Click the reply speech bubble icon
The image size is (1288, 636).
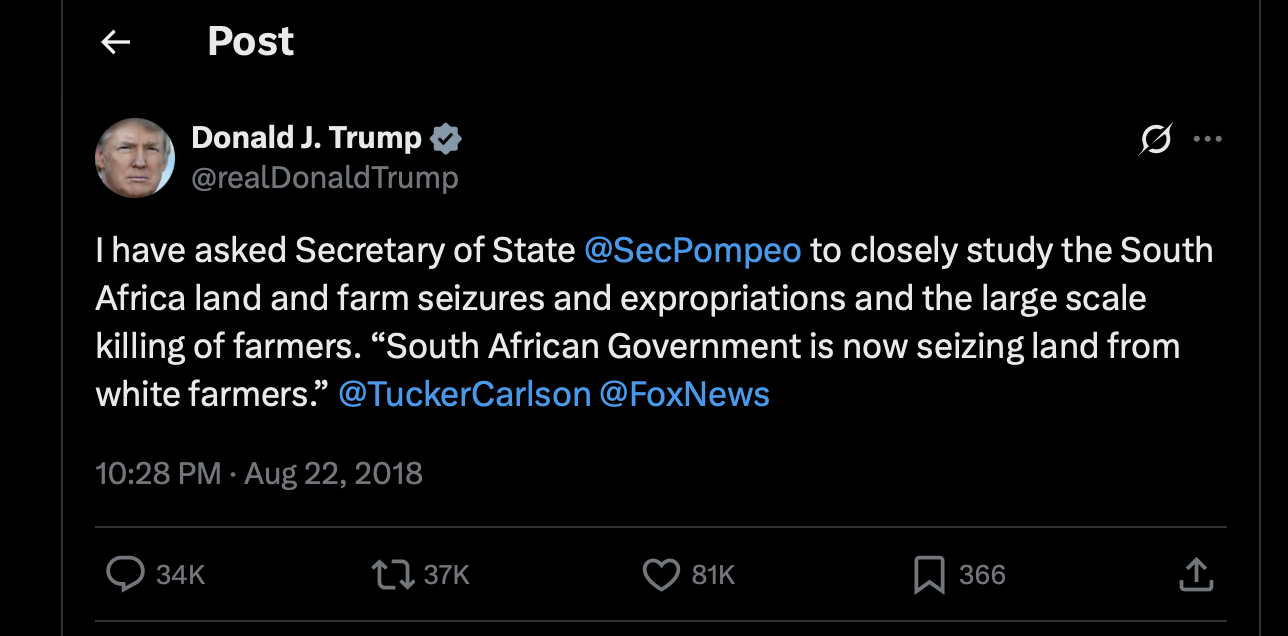pos(126,574)
